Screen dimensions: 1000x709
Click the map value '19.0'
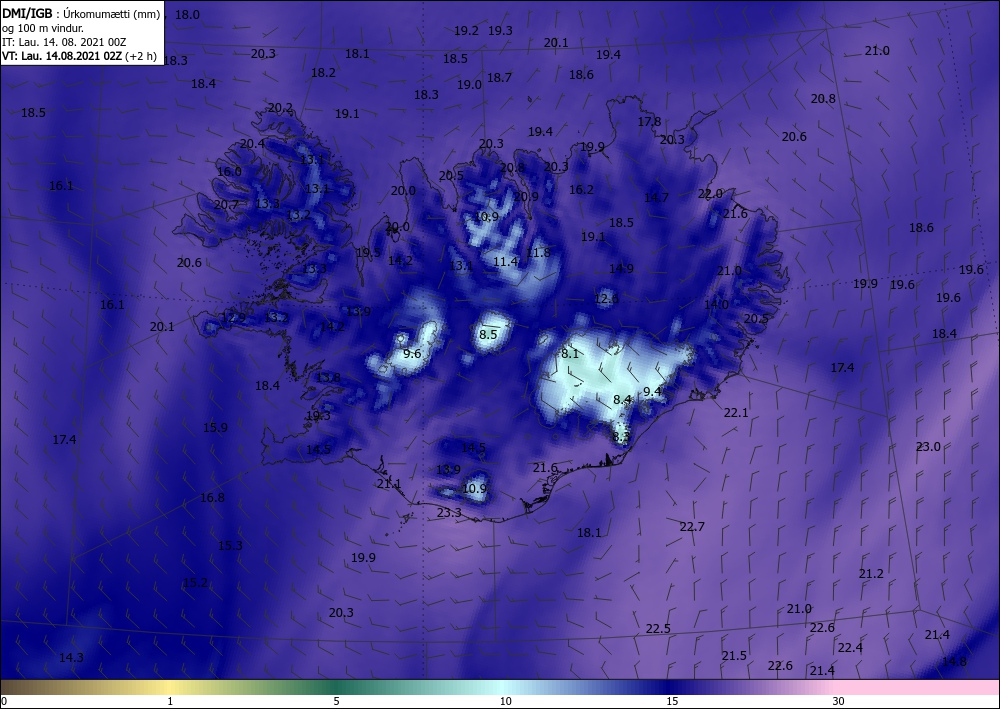(x=469, y=85)
